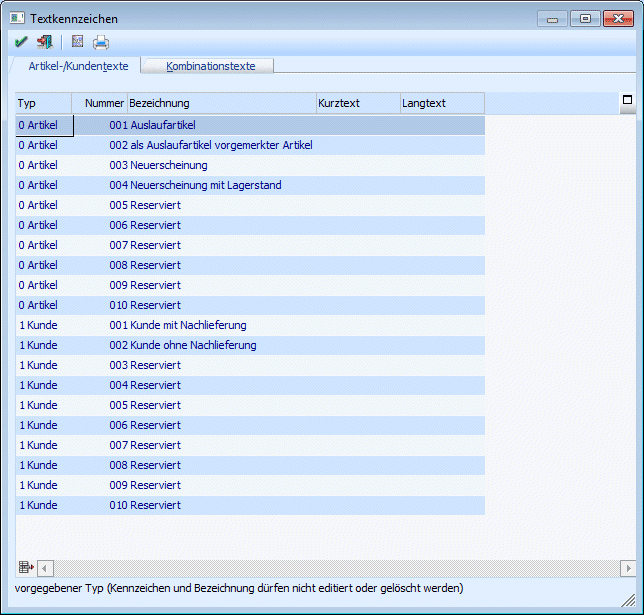Click the print icon in toolbar
Image resolution: width=644 pixels, height=615 pixels.
[101, 42]
